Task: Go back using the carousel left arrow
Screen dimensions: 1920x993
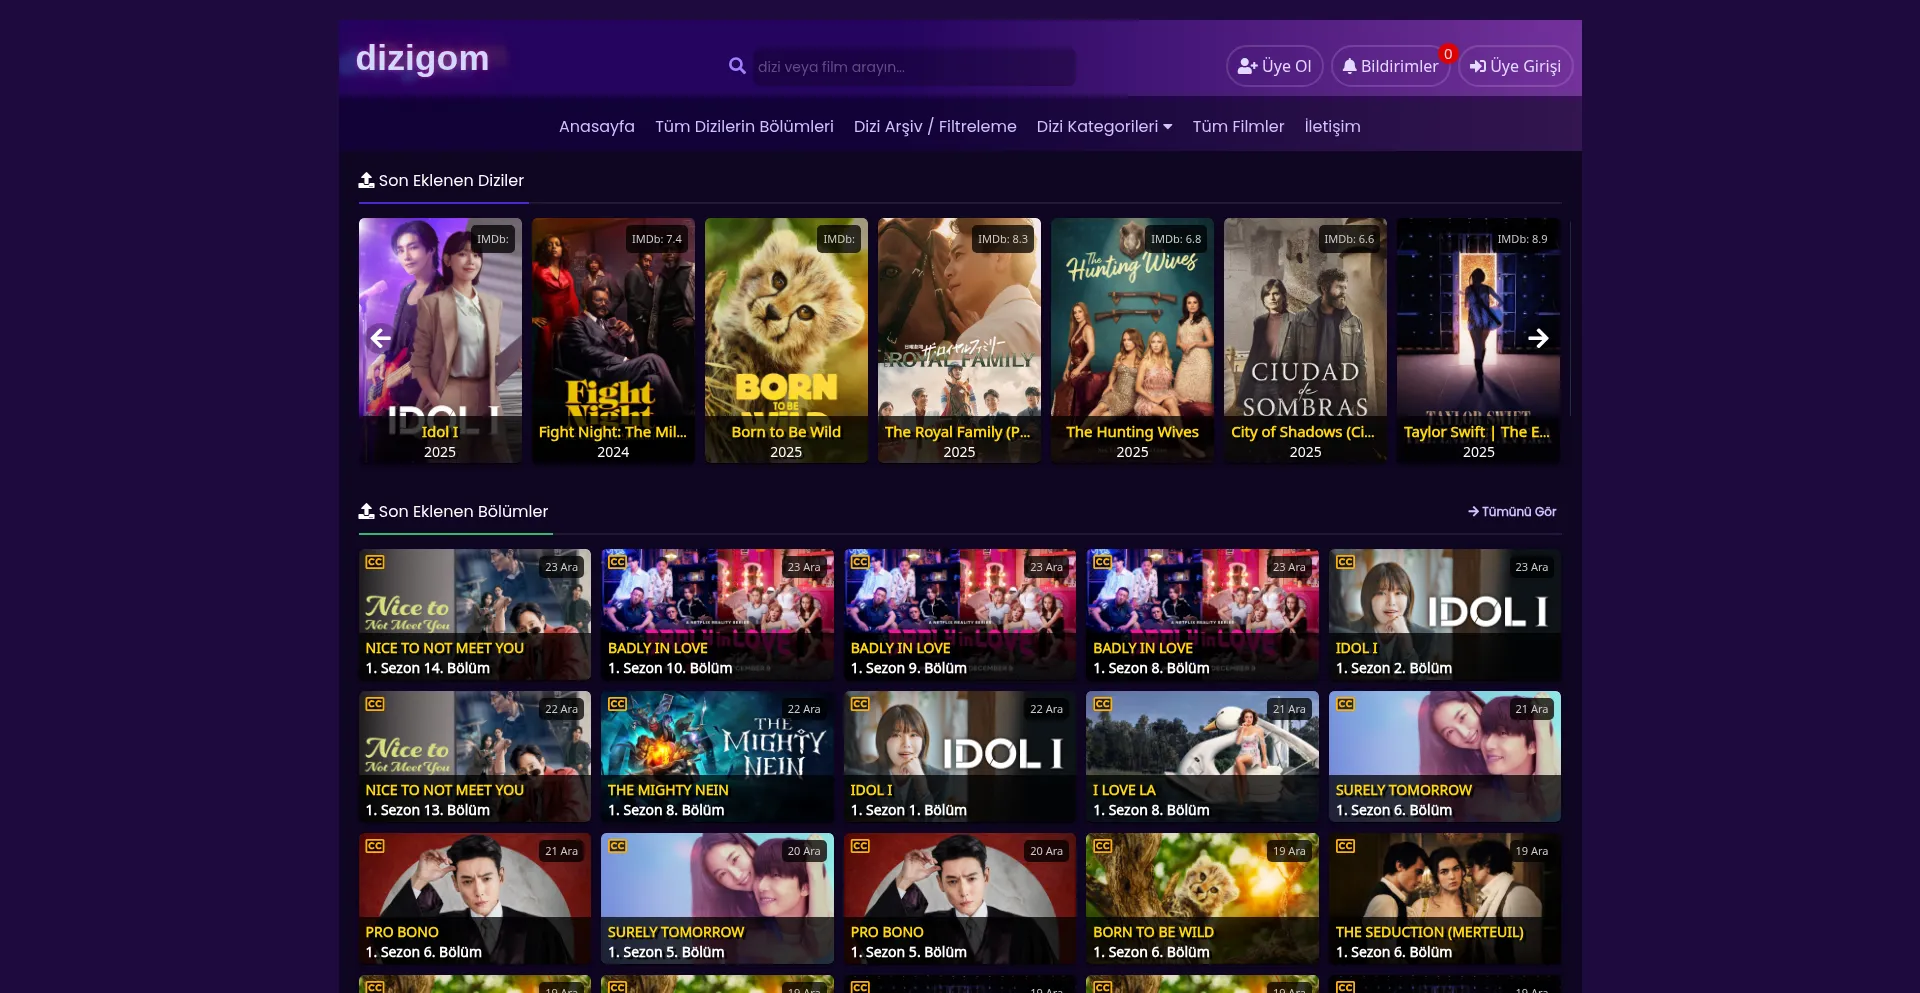Action: 381,339
